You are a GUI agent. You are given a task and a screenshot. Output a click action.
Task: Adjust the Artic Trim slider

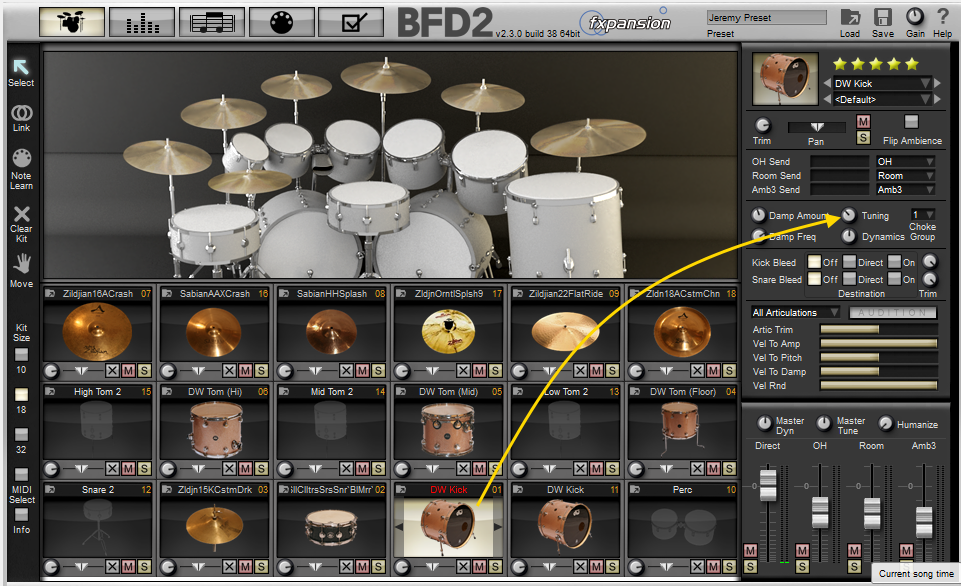[879, 330]
